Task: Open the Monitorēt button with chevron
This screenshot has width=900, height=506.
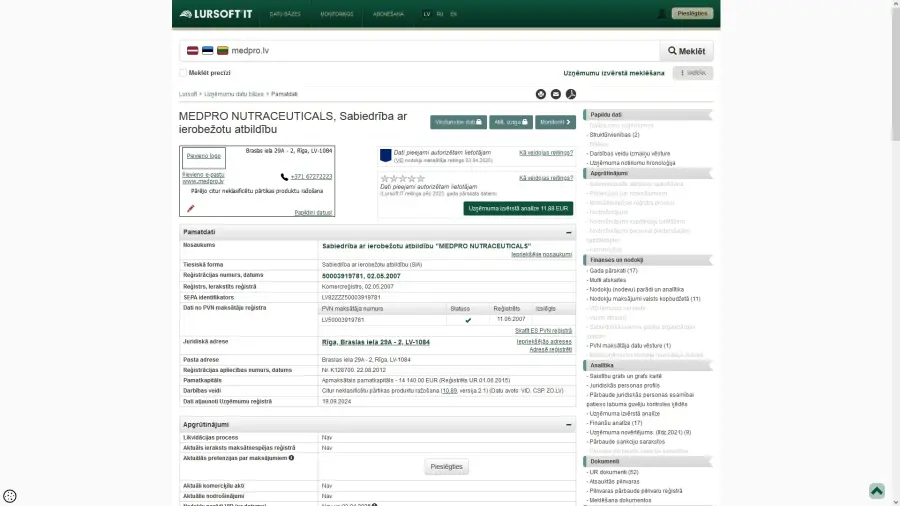Action: 555,122
